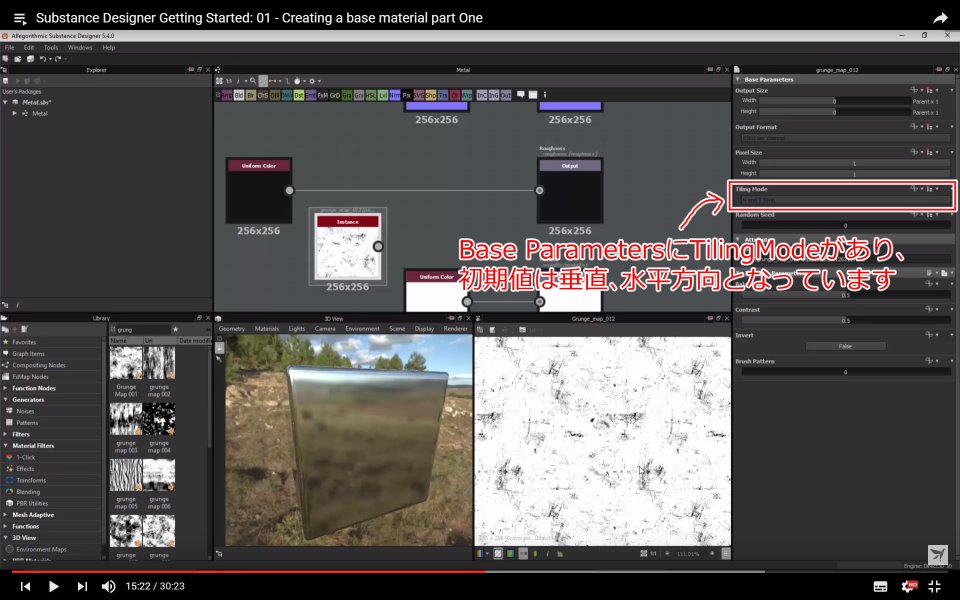
Task: Click the undo arrow in the main toolbar
Action: [x=43, y=59]
